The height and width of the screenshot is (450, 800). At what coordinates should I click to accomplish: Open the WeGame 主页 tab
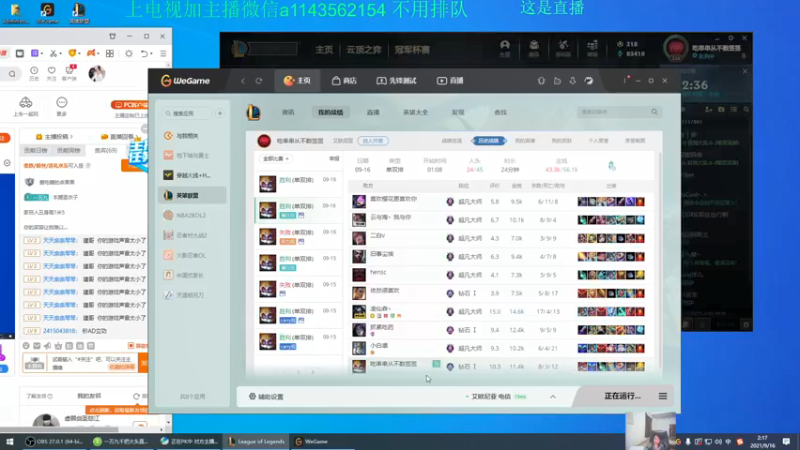tap(297, 81)
